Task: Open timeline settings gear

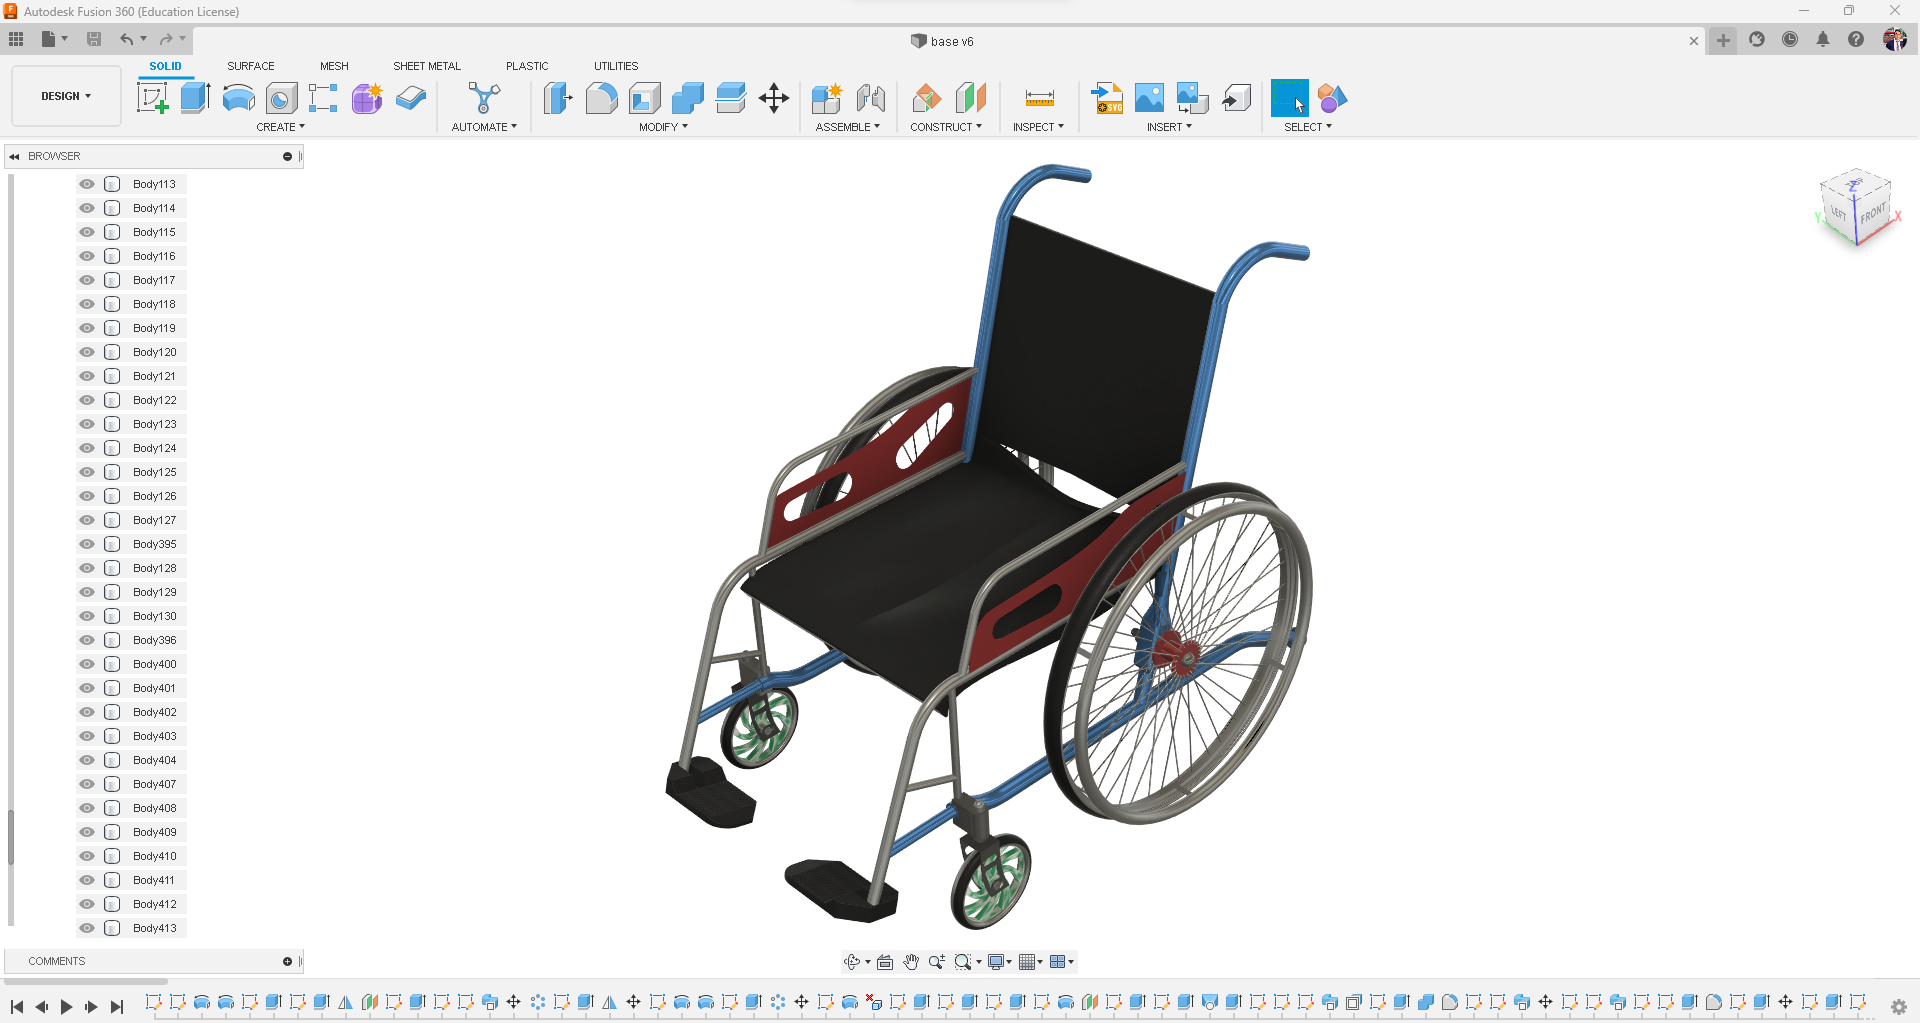Action: 1898,1007
